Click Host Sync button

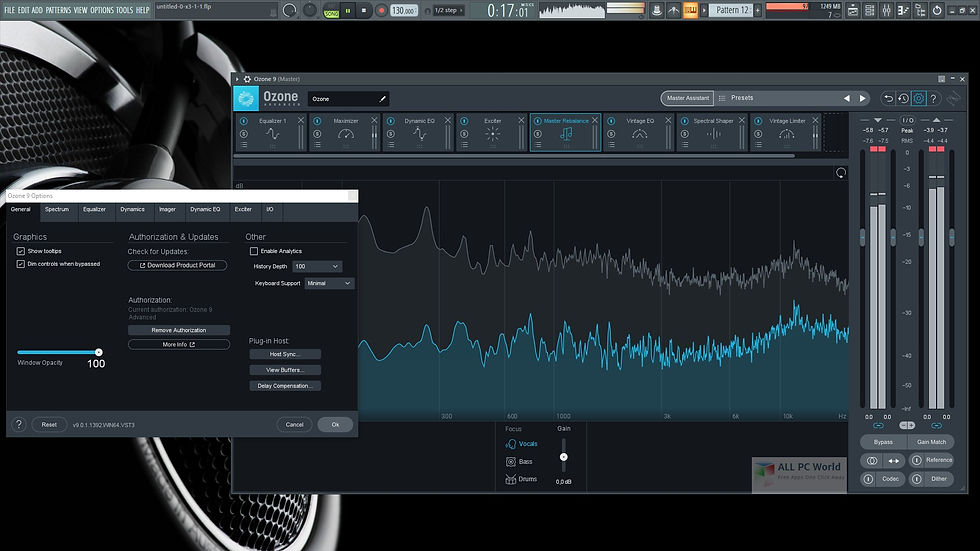tap(285, 354)
